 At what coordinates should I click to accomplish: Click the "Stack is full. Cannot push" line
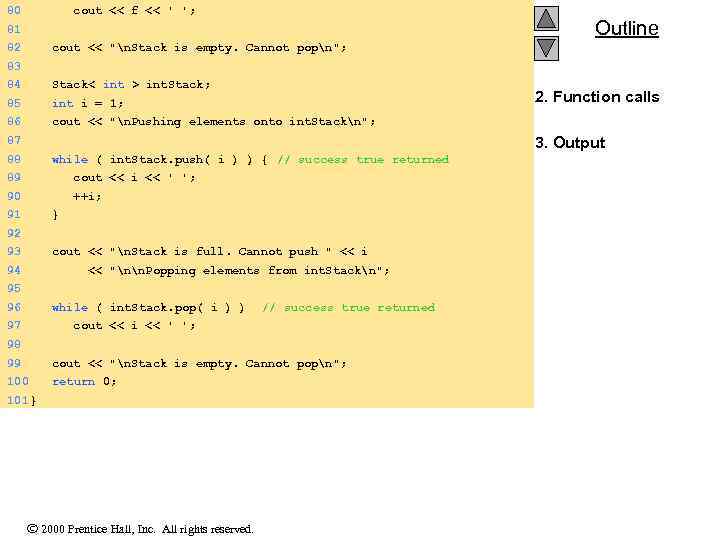[209, 252]
